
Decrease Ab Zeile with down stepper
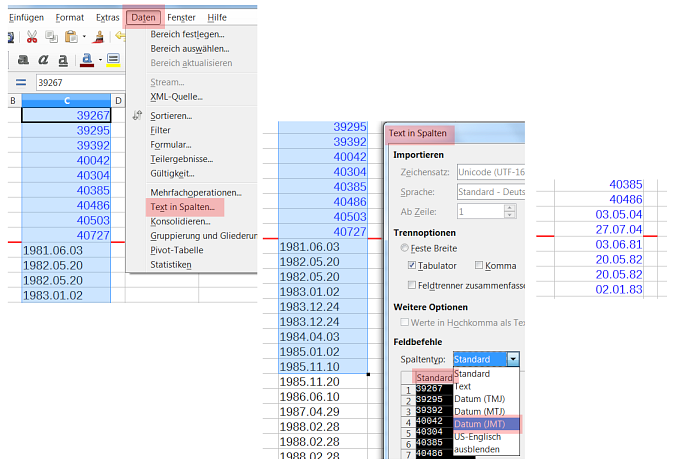(x=510, y=215)
